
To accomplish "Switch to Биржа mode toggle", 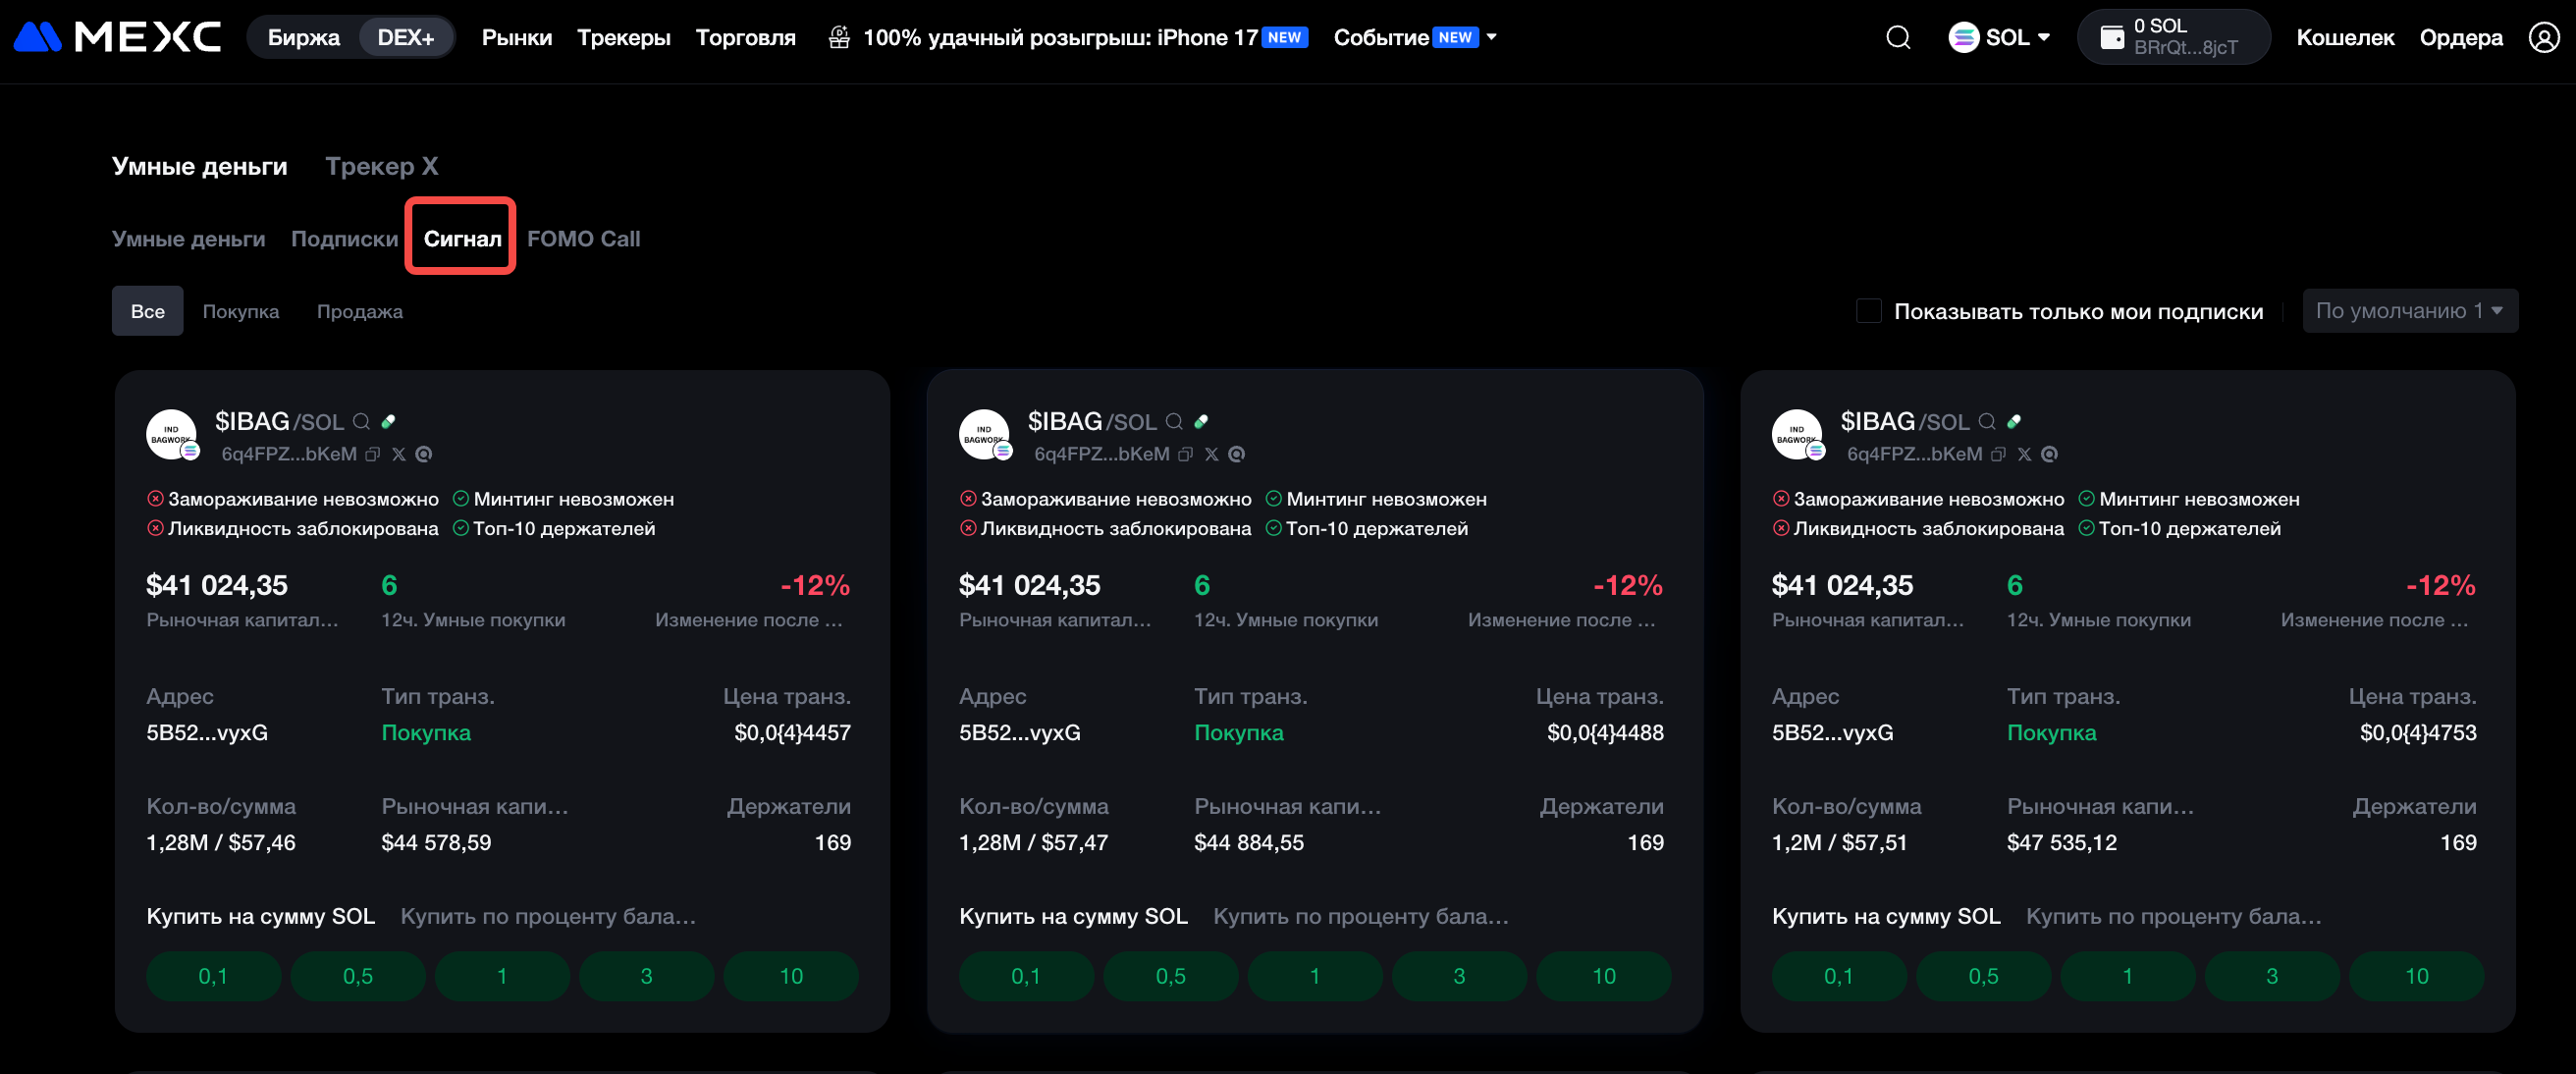I will [303, 38].
